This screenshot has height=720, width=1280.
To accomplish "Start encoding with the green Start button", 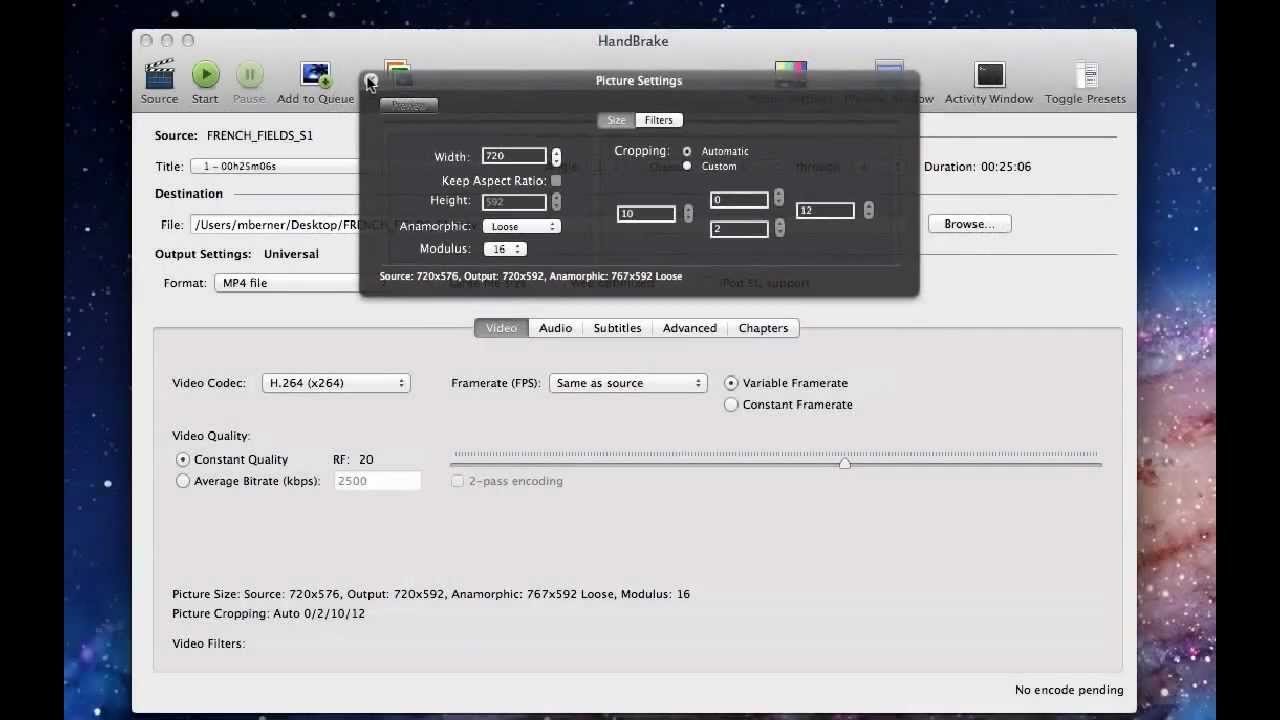I will coord(205,75).
